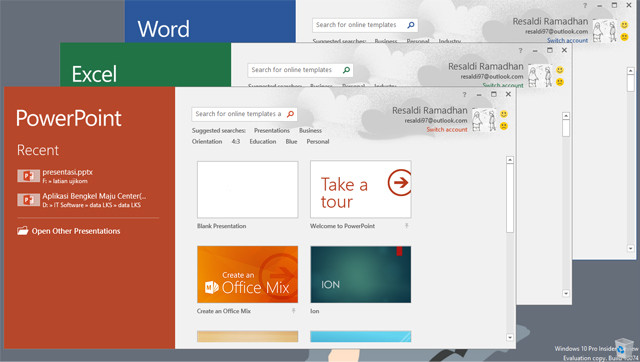
Task: Click the Excel account profile picture
Action: [x=541, y=76]
